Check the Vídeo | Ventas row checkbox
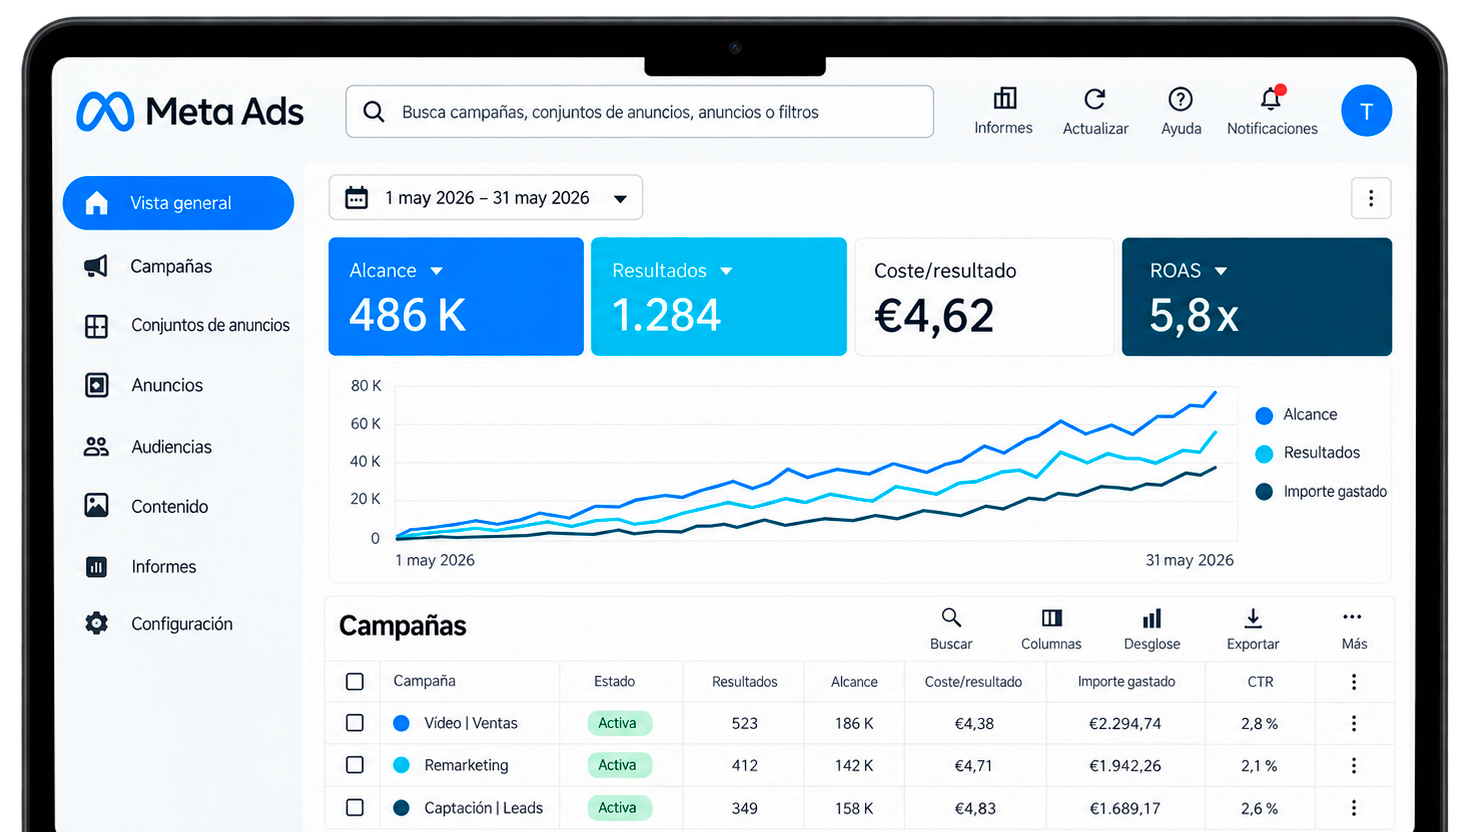 click(x=354, y=723)
